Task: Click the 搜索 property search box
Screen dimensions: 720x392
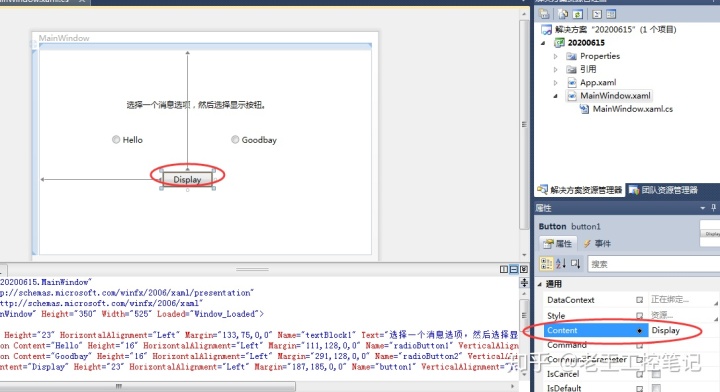Action: coord(654,264)
